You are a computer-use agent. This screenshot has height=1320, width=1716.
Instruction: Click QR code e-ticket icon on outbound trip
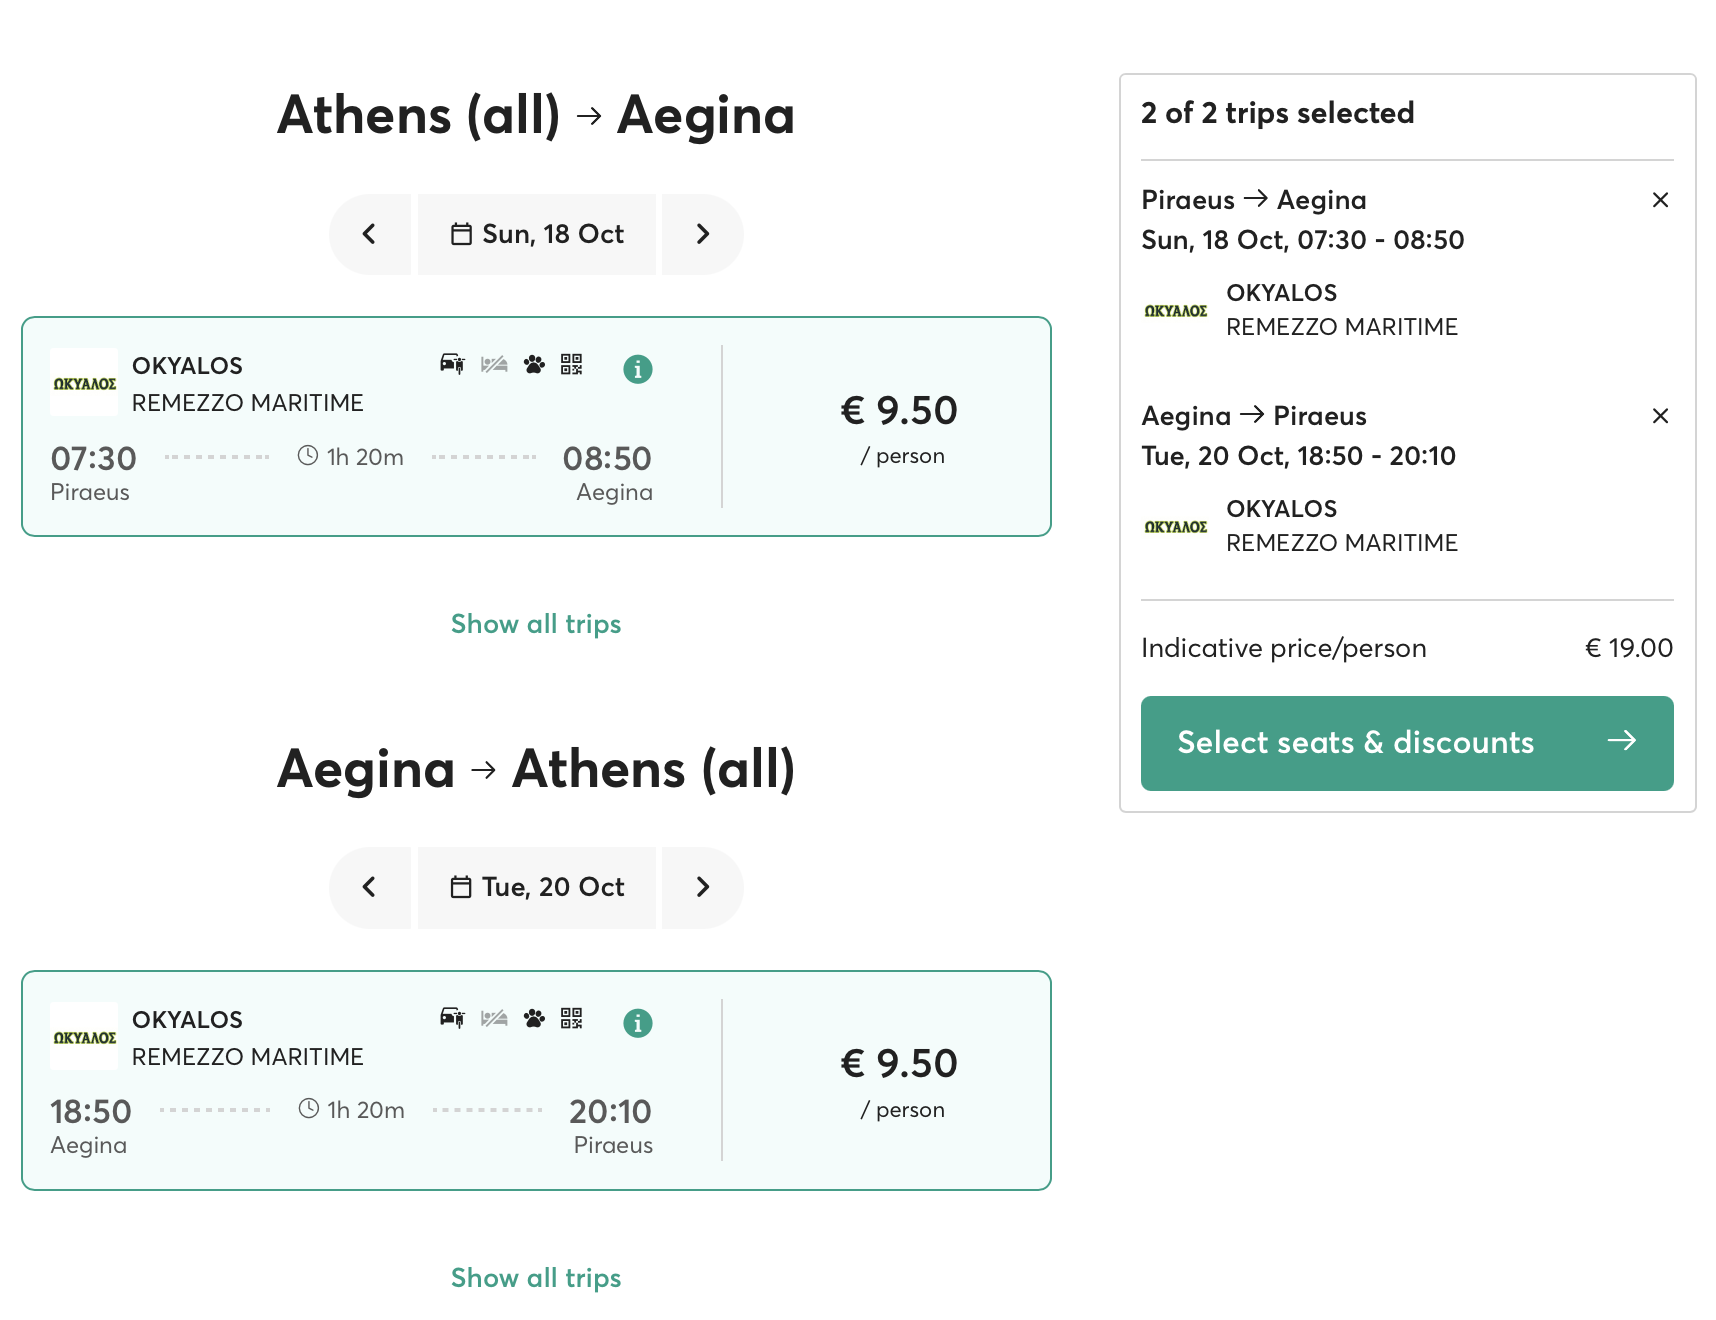tap(572, 364)
